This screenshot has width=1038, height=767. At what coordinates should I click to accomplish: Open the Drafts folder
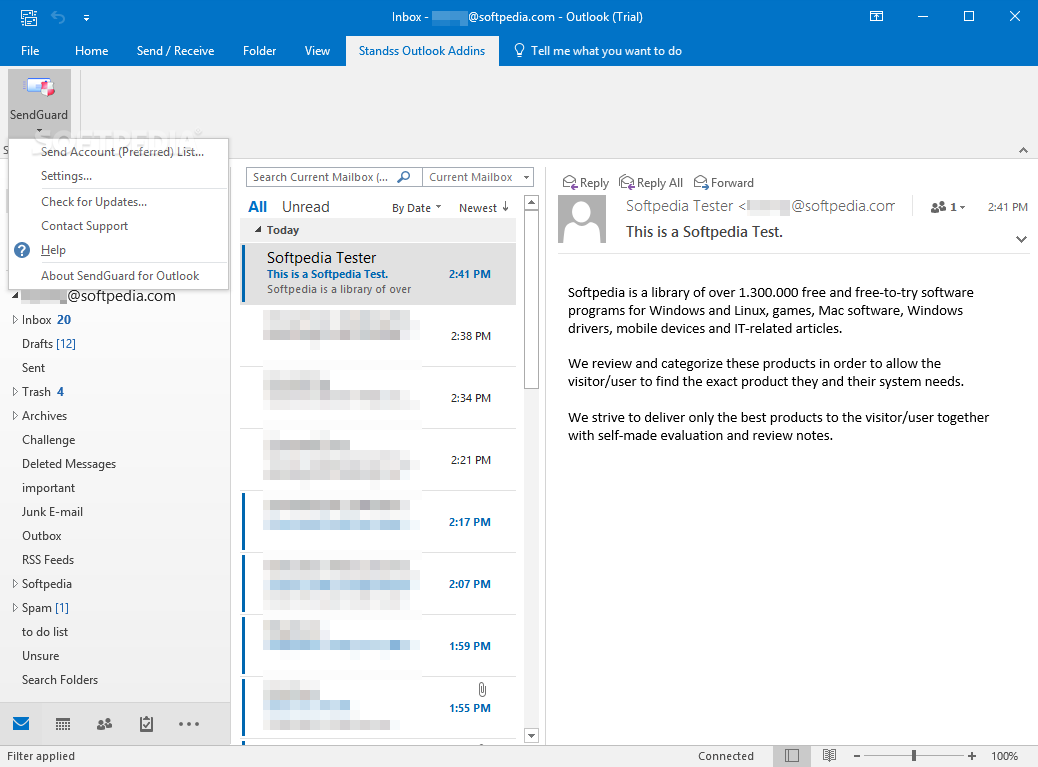[48, 343]
